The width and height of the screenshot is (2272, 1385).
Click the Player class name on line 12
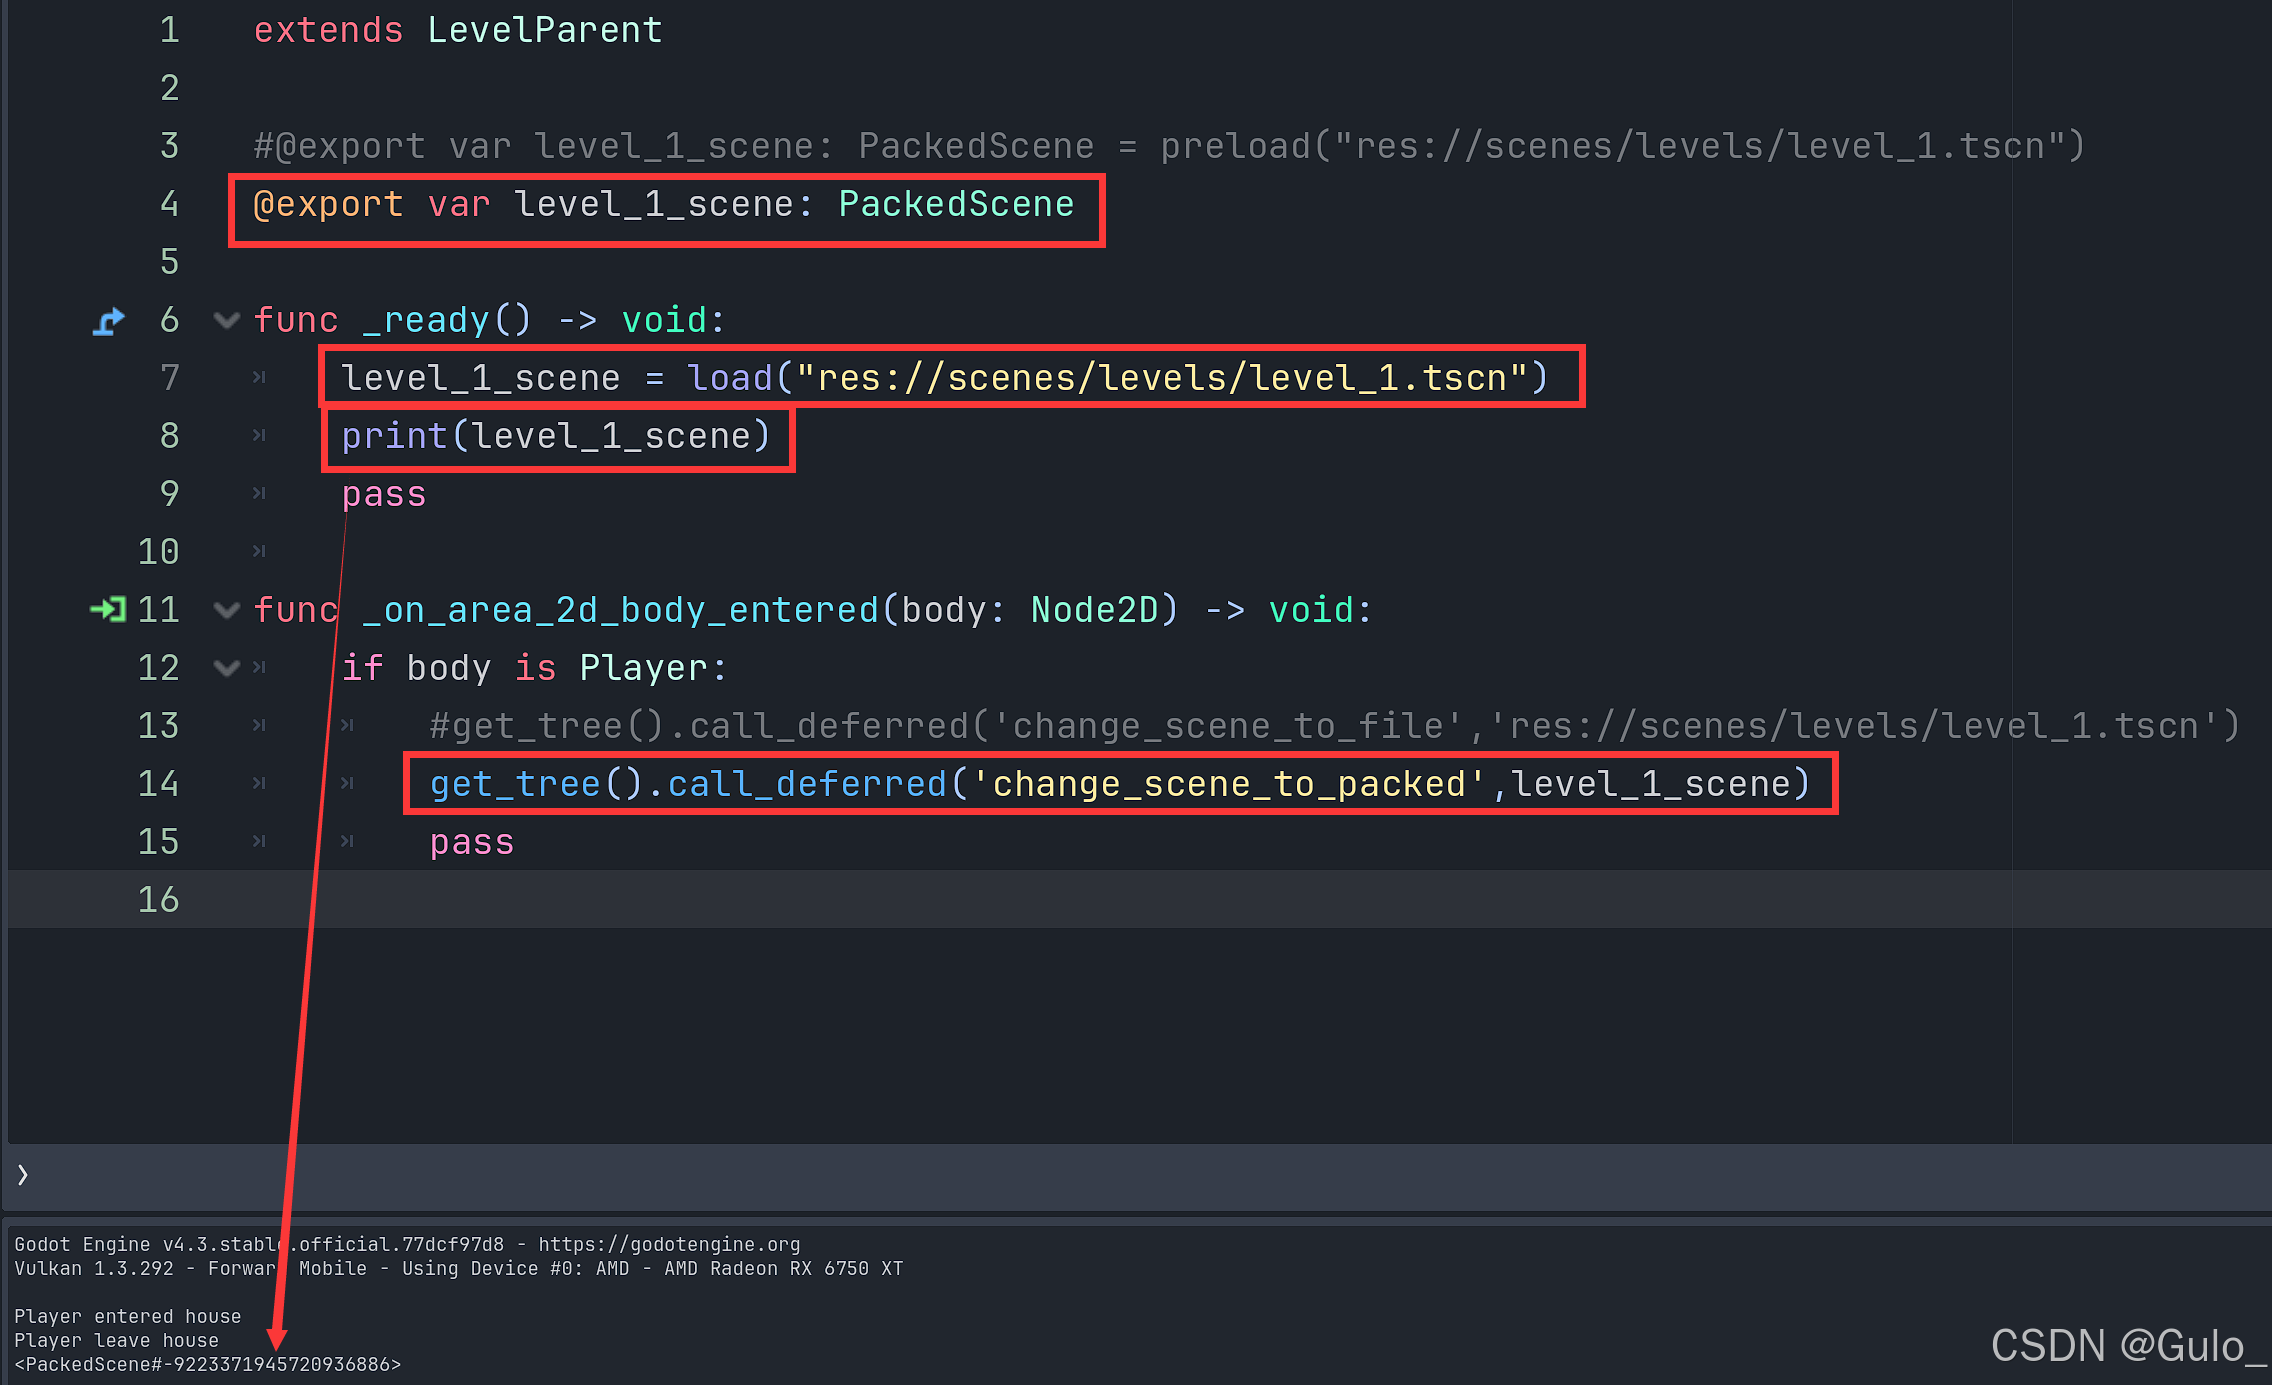click(642, 668)
